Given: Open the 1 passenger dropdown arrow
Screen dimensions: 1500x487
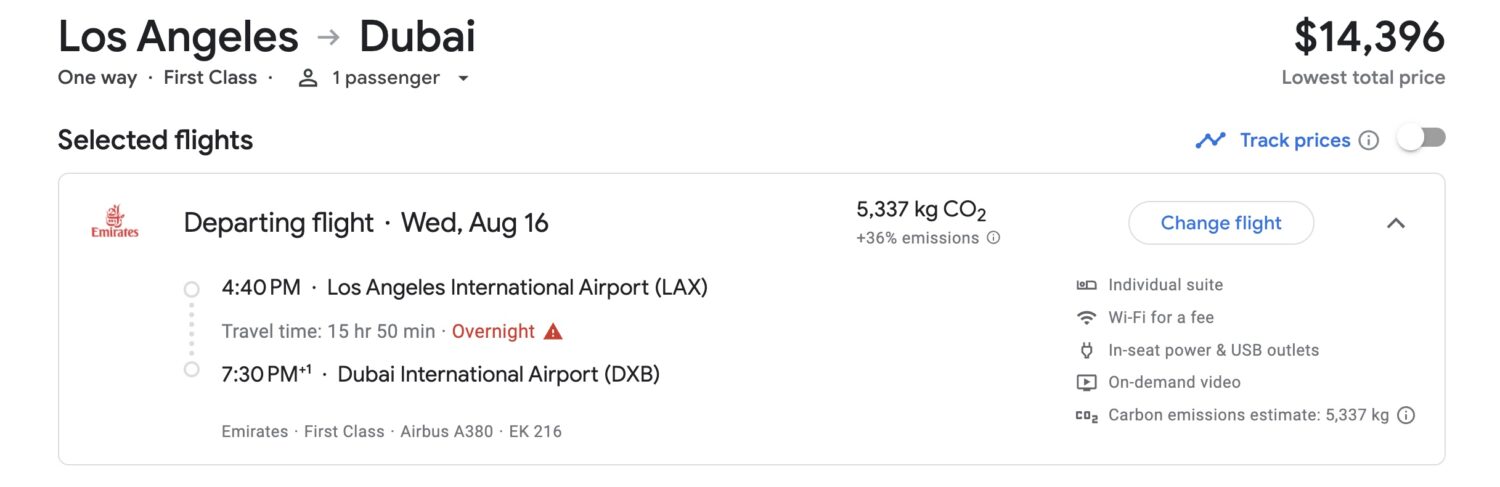Looking at the screenshot, I should tap(463, 78).
